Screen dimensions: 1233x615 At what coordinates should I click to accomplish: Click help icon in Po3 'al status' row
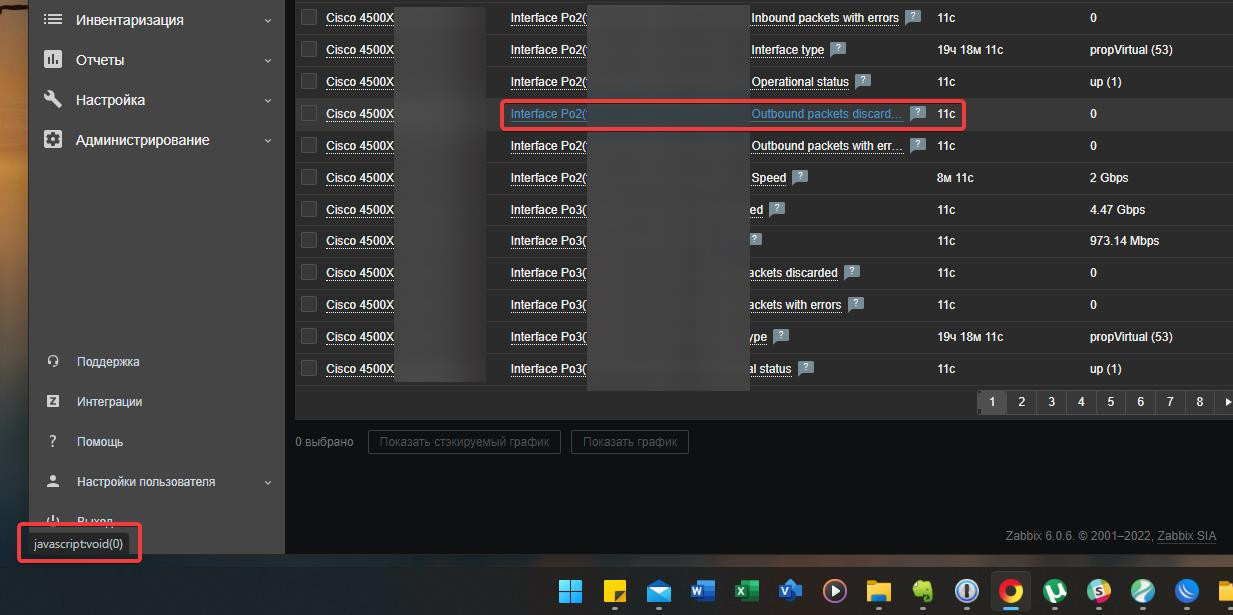coord(806,369)
